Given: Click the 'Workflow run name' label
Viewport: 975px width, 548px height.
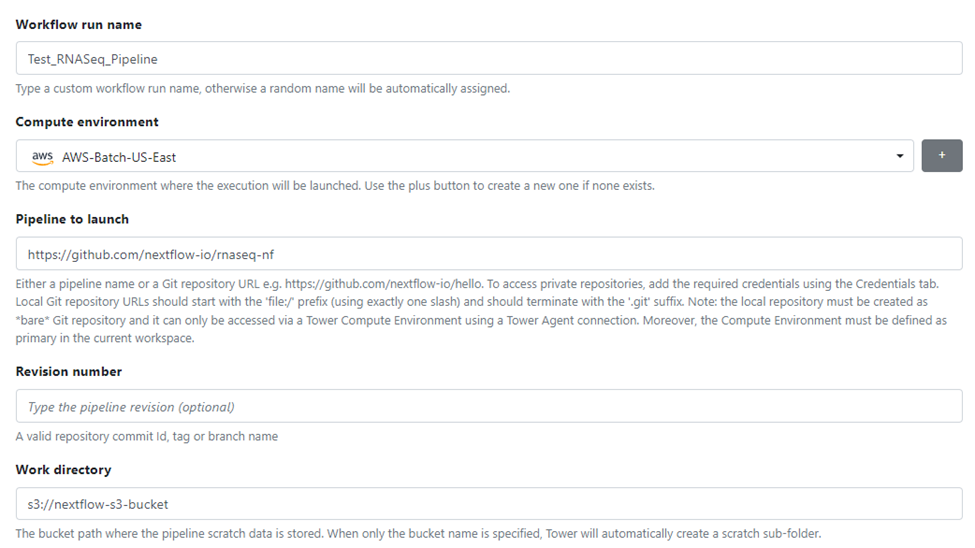Looking at the screenshot, I should click(x=79, y=24).
